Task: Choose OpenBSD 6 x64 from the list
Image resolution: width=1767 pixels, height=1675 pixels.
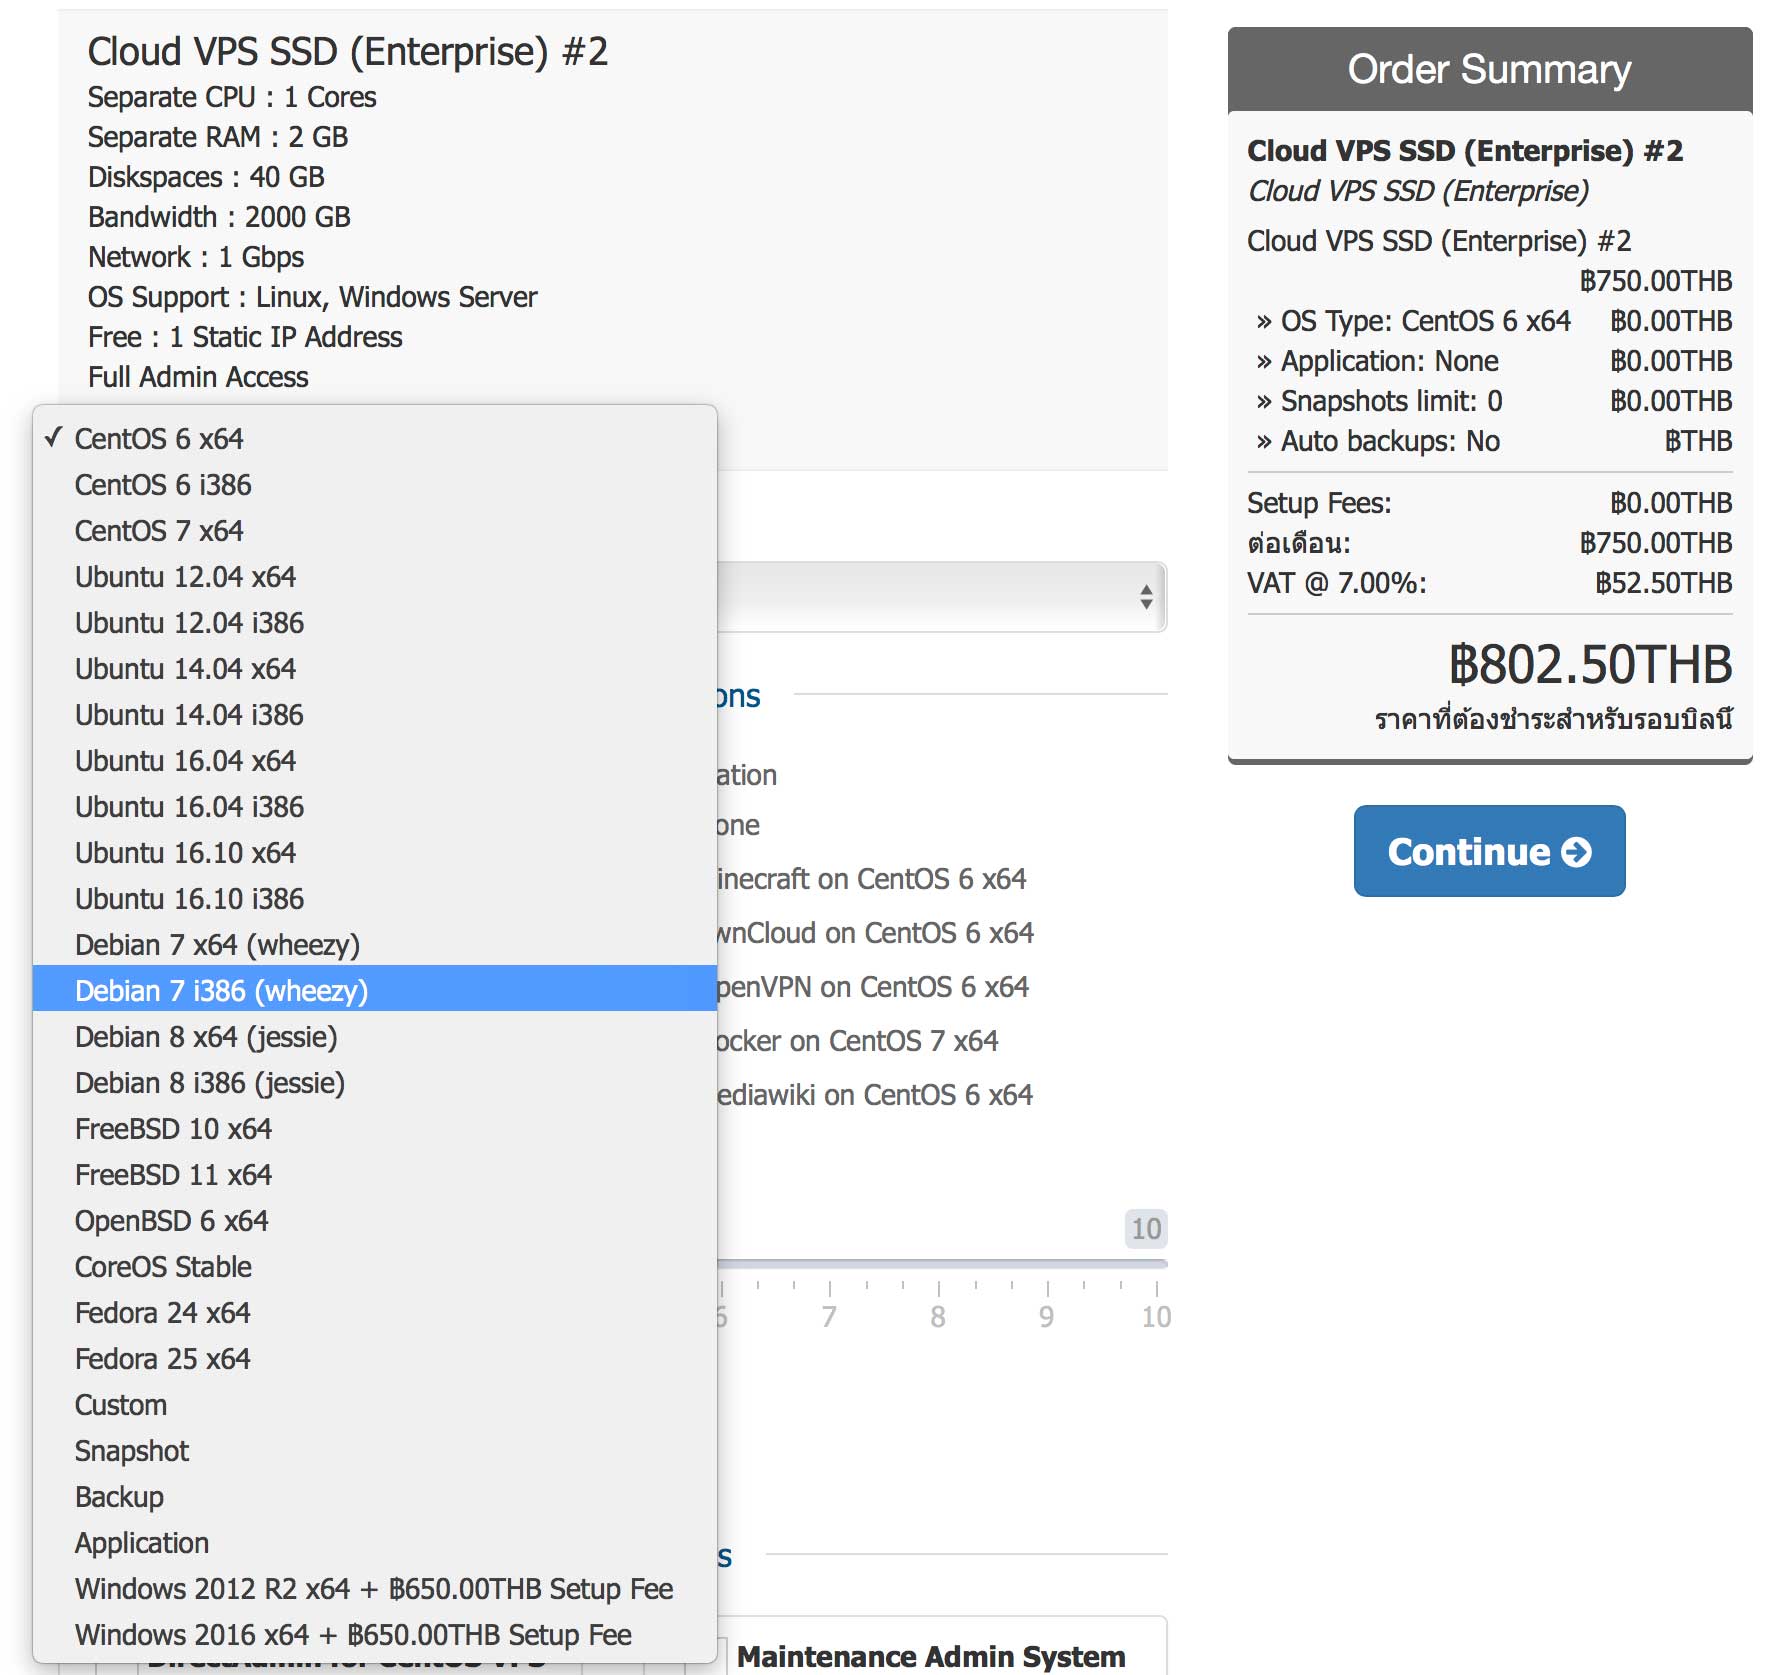Action: [171, 1221]
